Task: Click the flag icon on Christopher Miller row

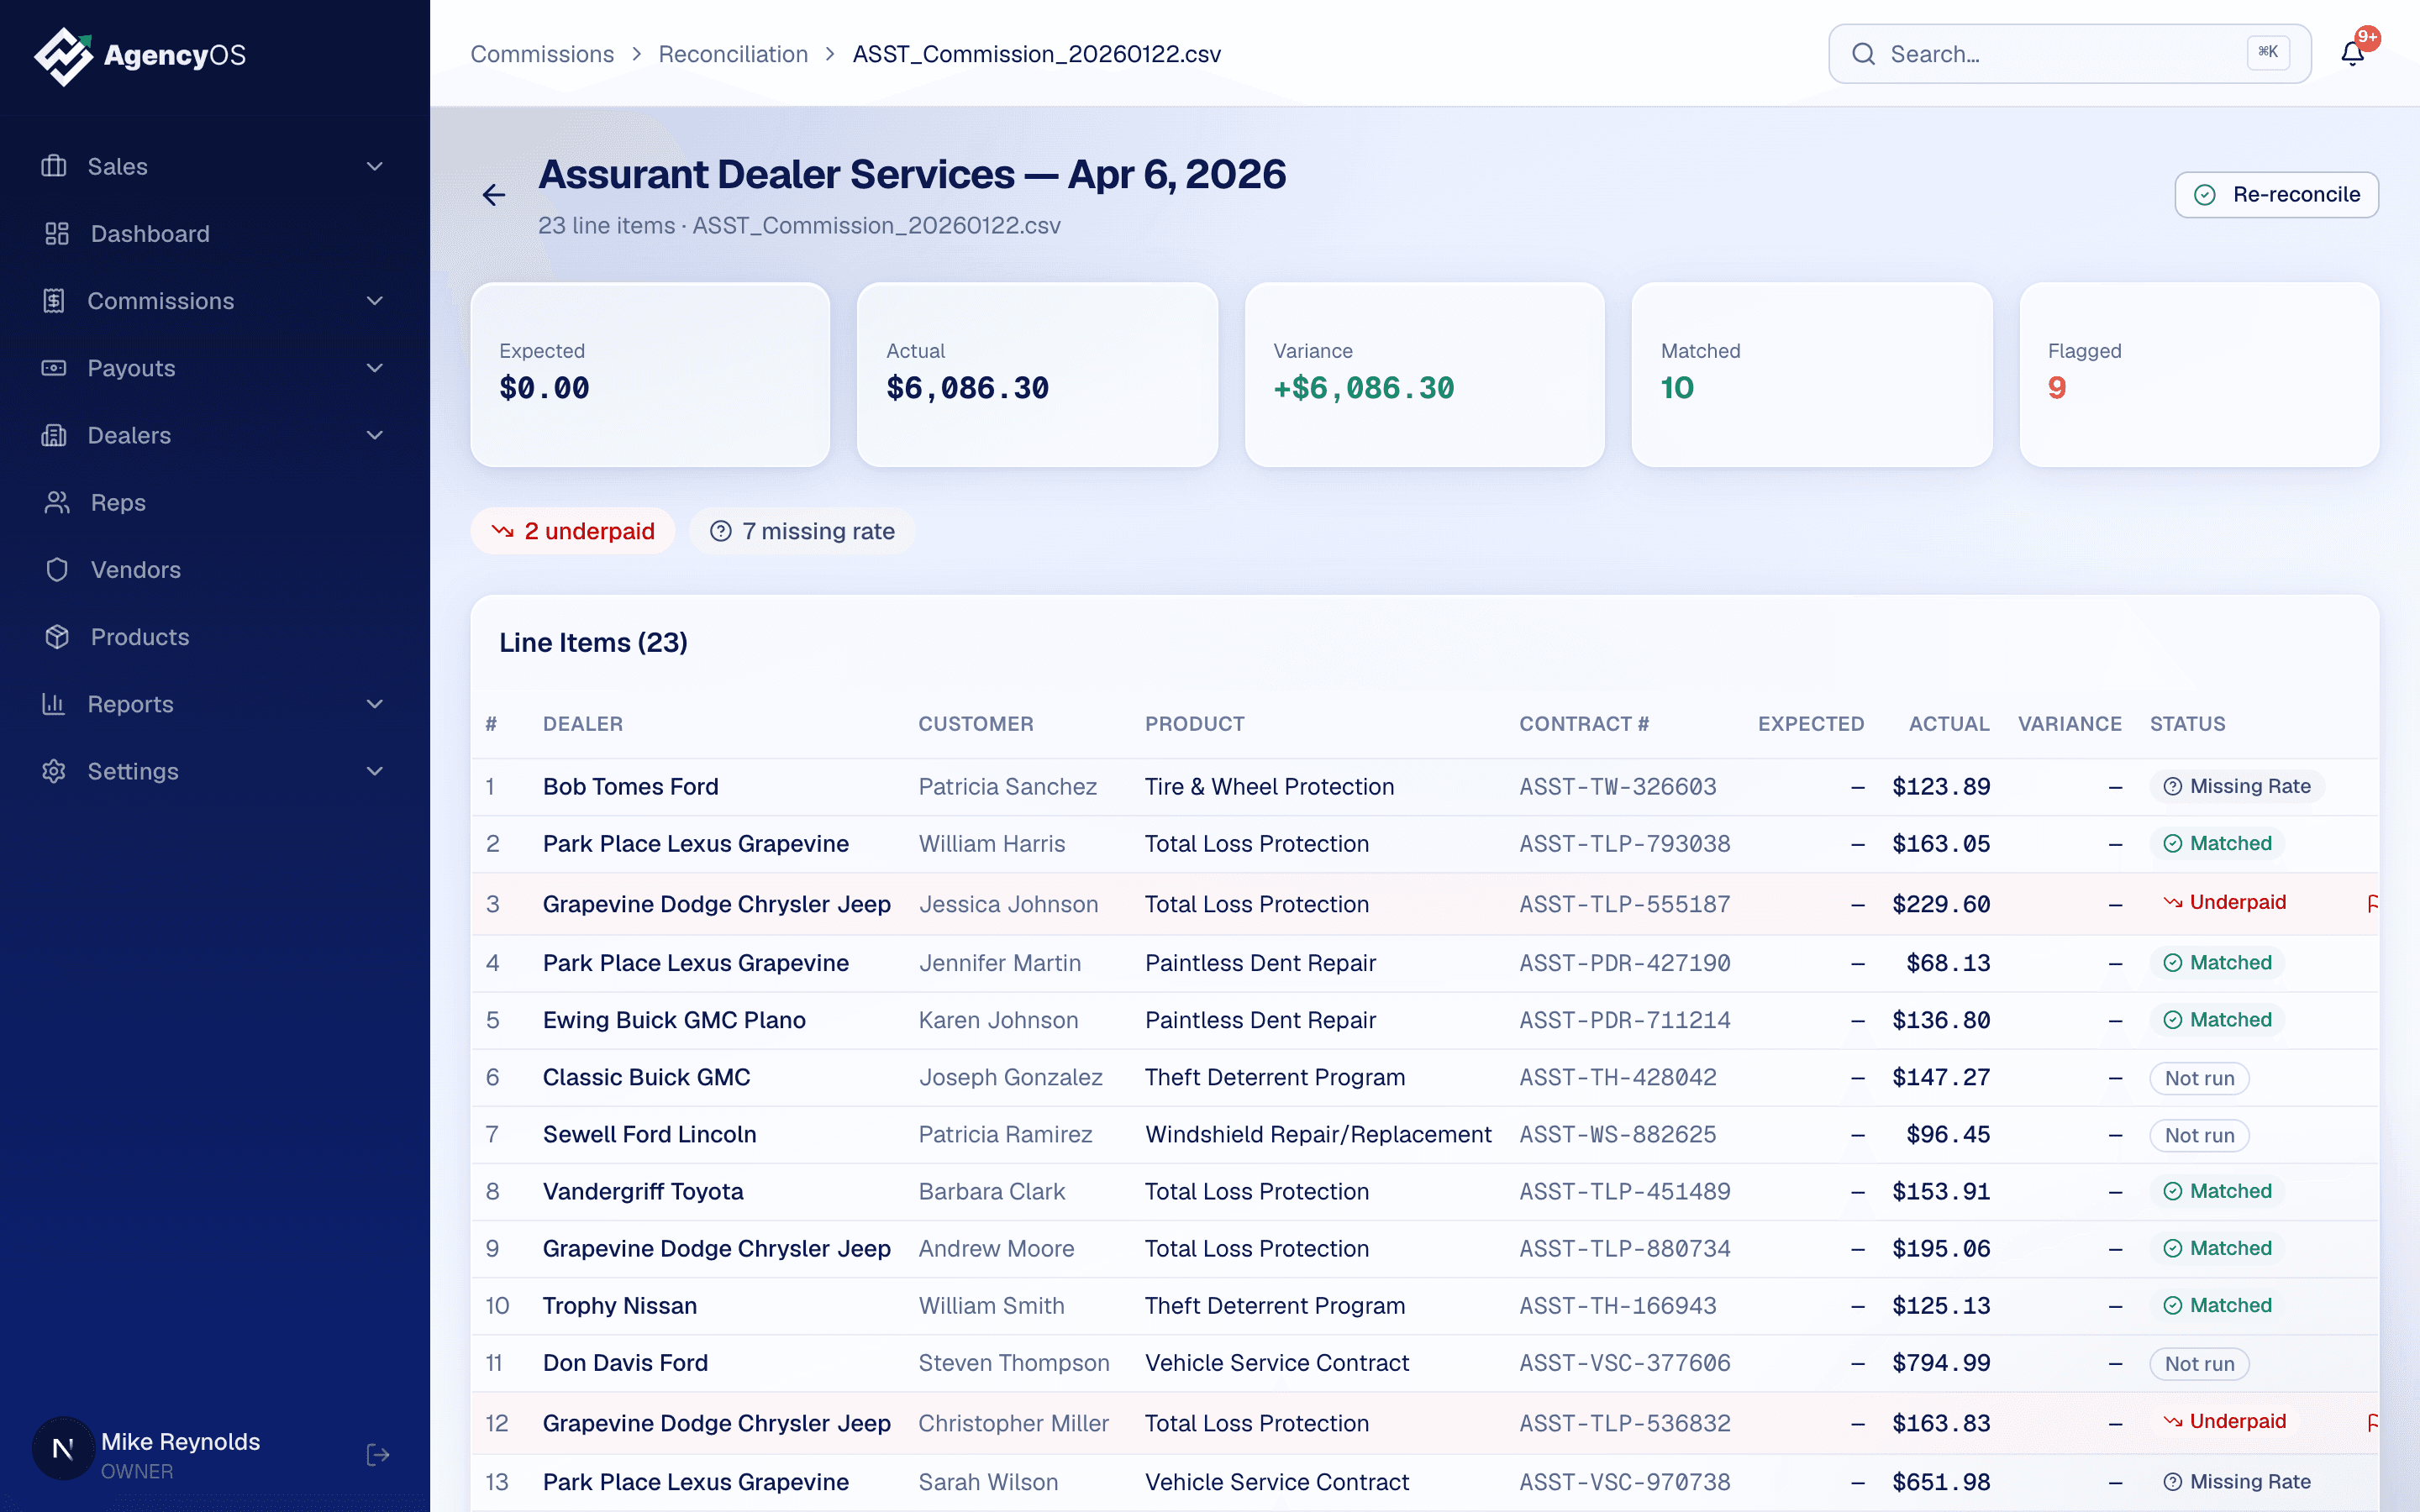Action: pos(2373,1422)
